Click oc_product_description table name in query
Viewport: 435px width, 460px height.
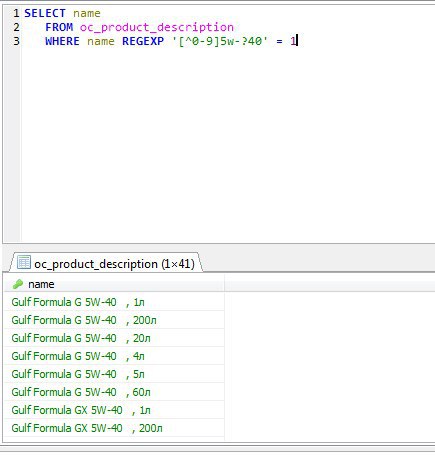click(x=157, y=27)
